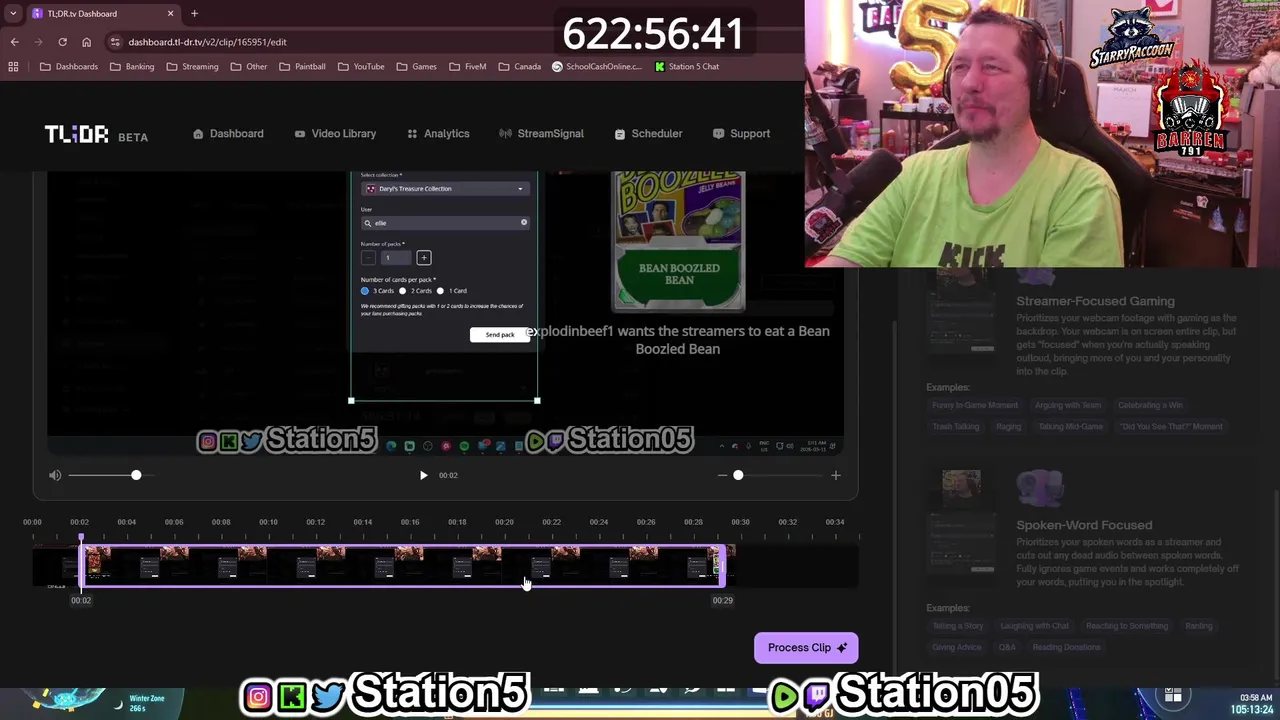The width and height of the screenshot is (1280, 720).
Task: Increase number of packs with plus button
Action: [x=423, y=258]
